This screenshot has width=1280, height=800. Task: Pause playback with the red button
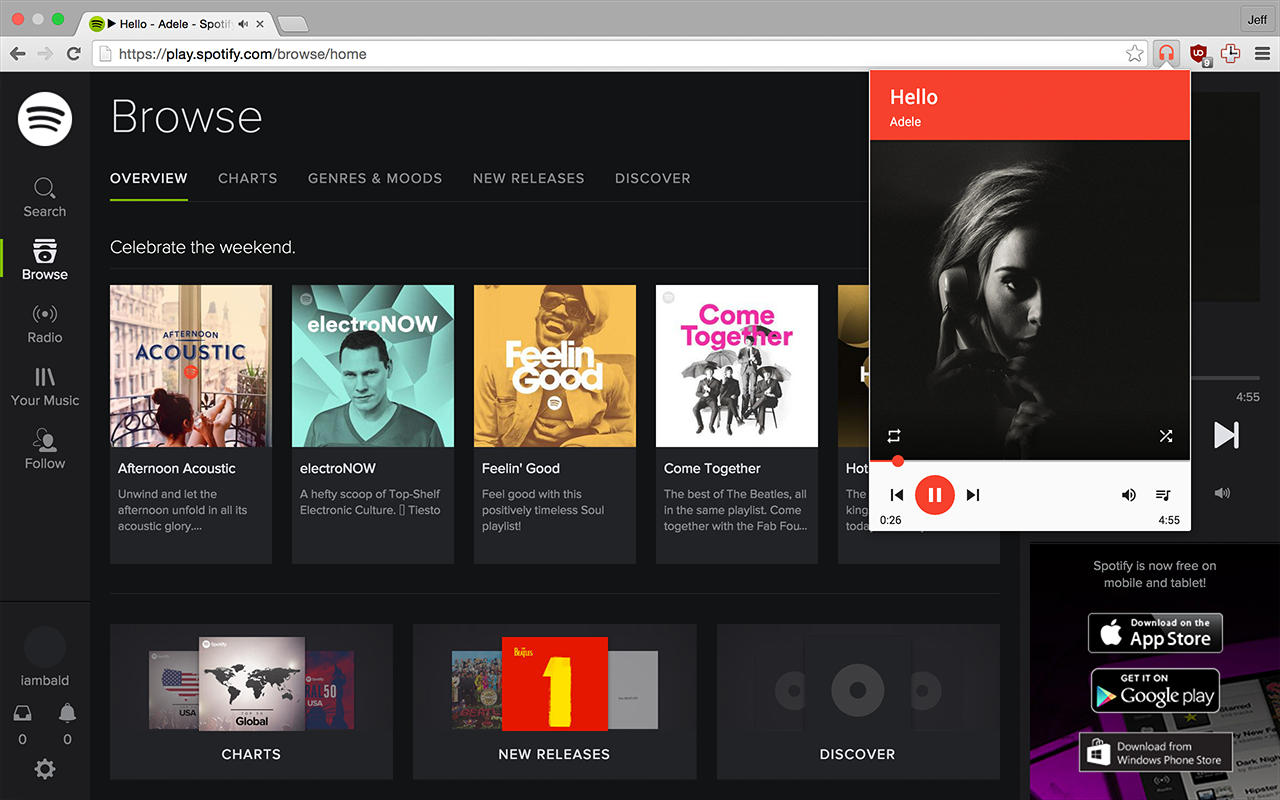(x=935, y=494)
